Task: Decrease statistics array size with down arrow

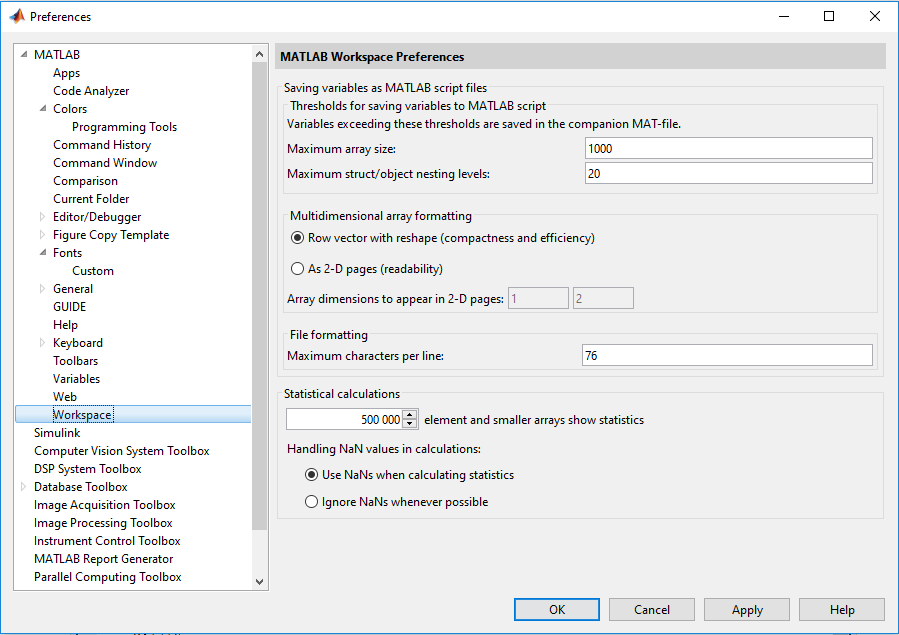Action: (410, 424)
